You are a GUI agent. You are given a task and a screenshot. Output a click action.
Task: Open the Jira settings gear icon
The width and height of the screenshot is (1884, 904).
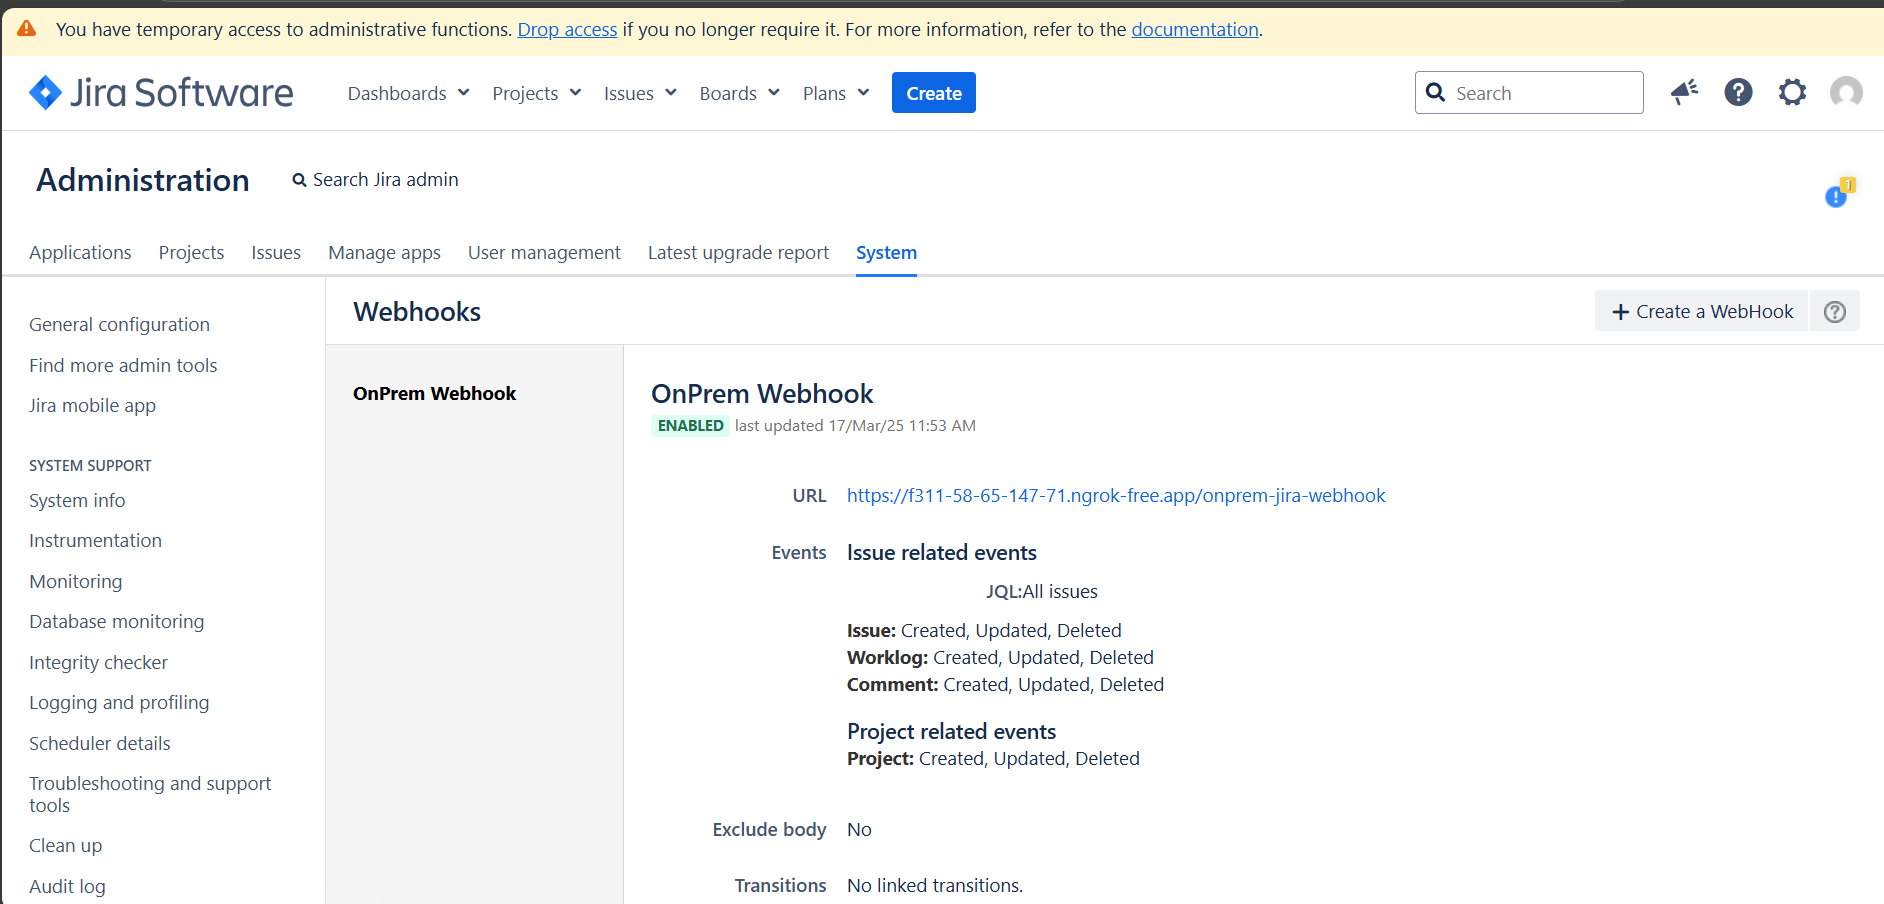click(x=1793, y=92)
